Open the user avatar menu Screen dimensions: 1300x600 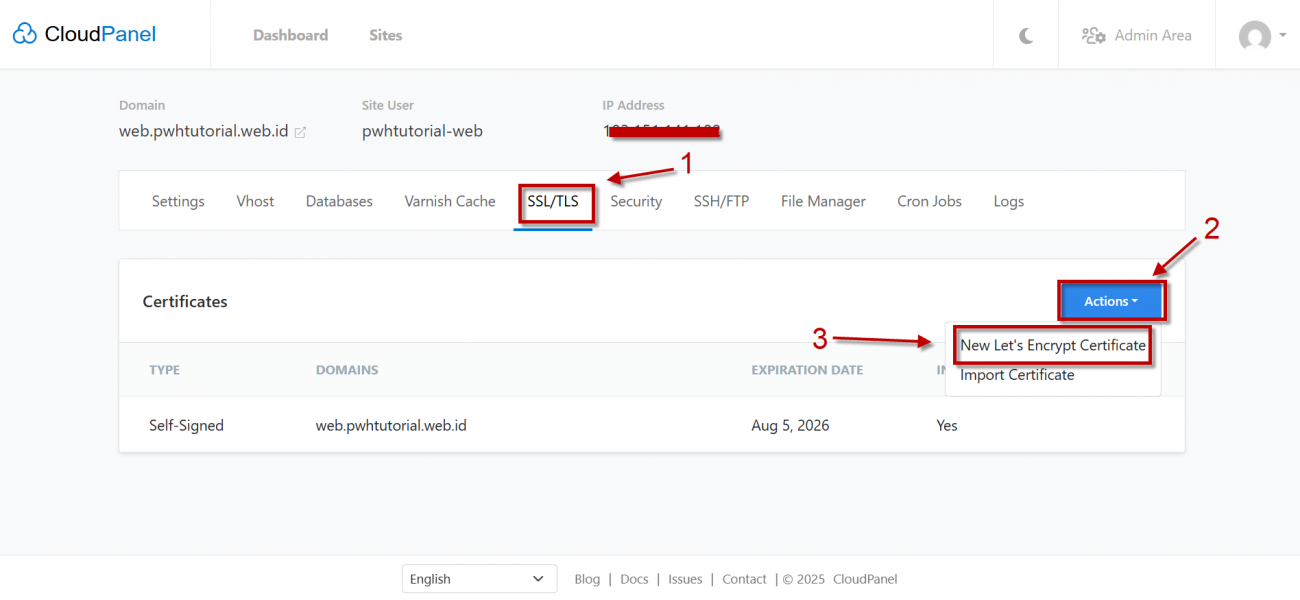click(1262, 36)
